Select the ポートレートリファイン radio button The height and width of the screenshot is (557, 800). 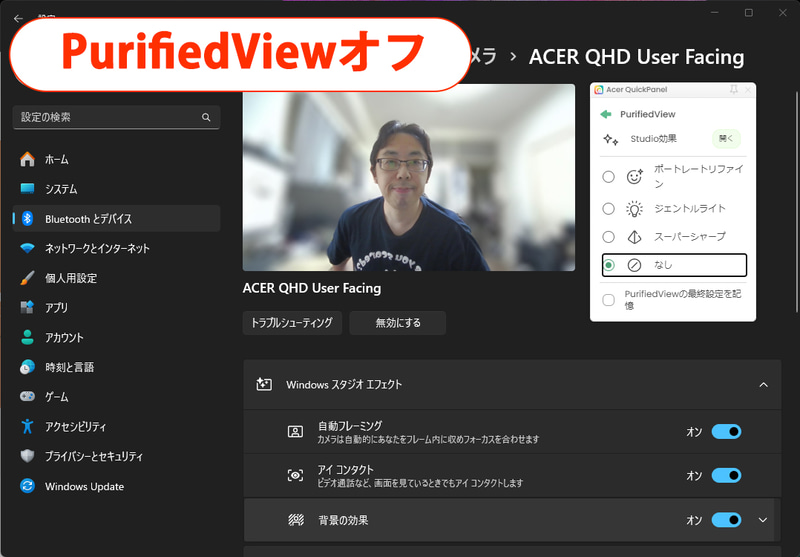[608, 176]
